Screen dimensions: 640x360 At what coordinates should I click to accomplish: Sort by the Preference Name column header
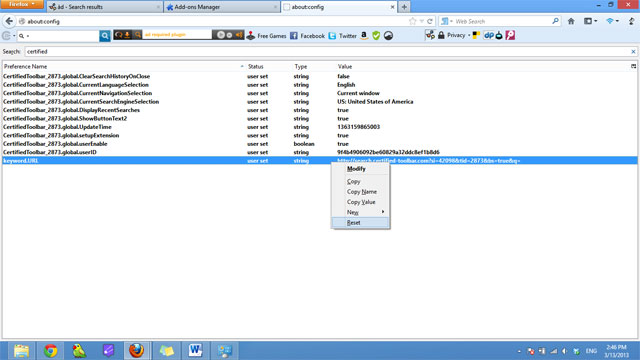click(123, 66)
